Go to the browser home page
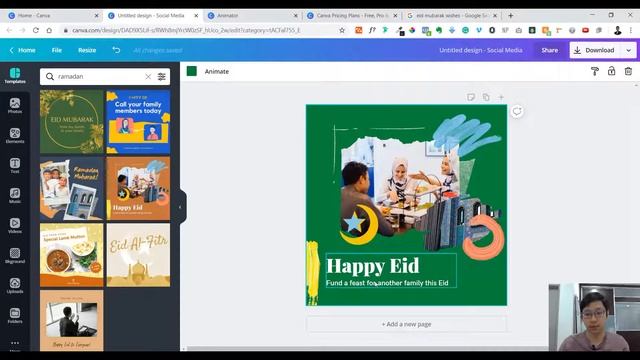The image size is (640, 360). [49, 30]
